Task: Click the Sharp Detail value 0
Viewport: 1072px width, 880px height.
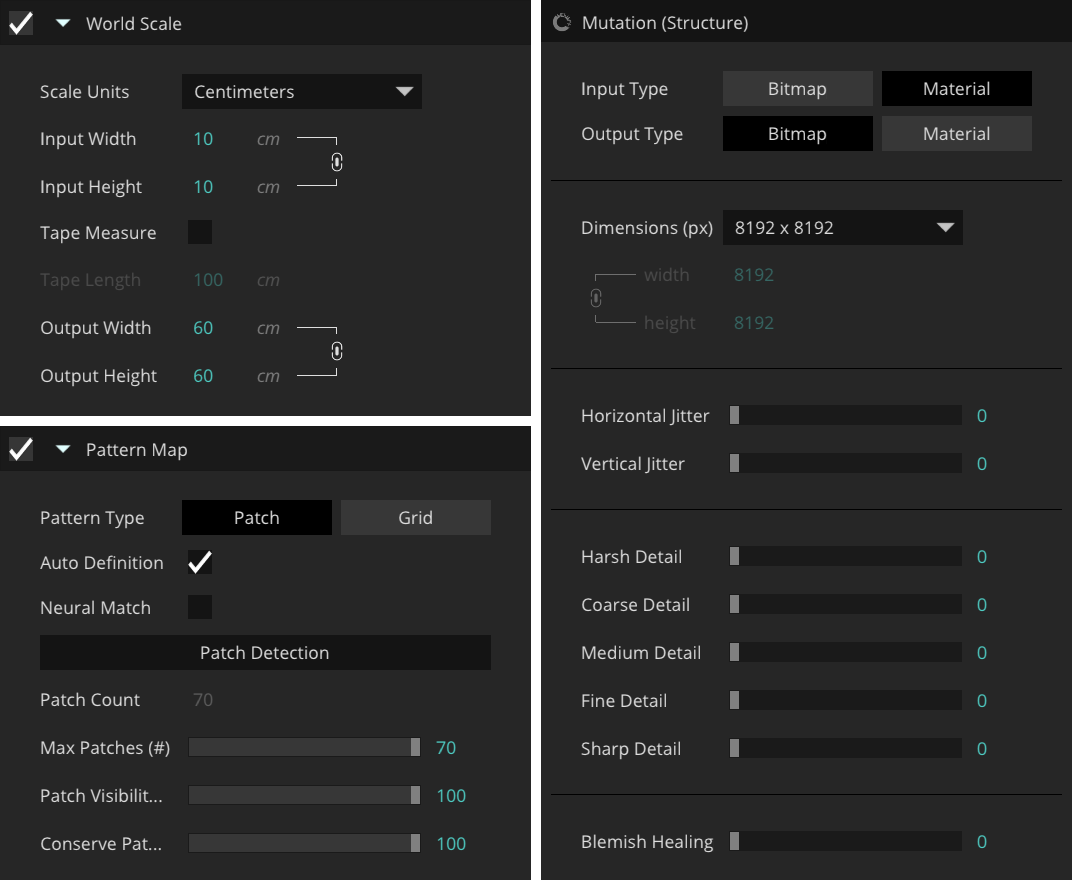Action: tap(982, 748)
